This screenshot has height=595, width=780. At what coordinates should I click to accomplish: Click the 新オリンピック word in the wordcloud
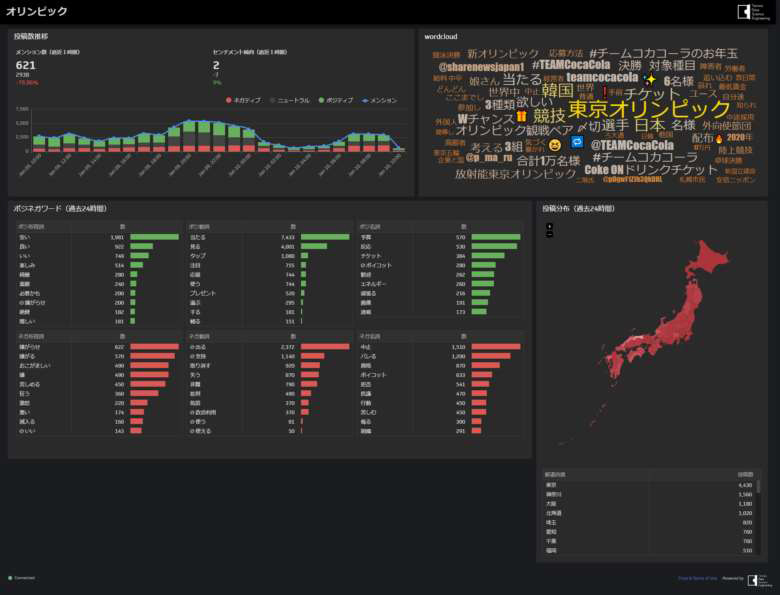[503, 54]
